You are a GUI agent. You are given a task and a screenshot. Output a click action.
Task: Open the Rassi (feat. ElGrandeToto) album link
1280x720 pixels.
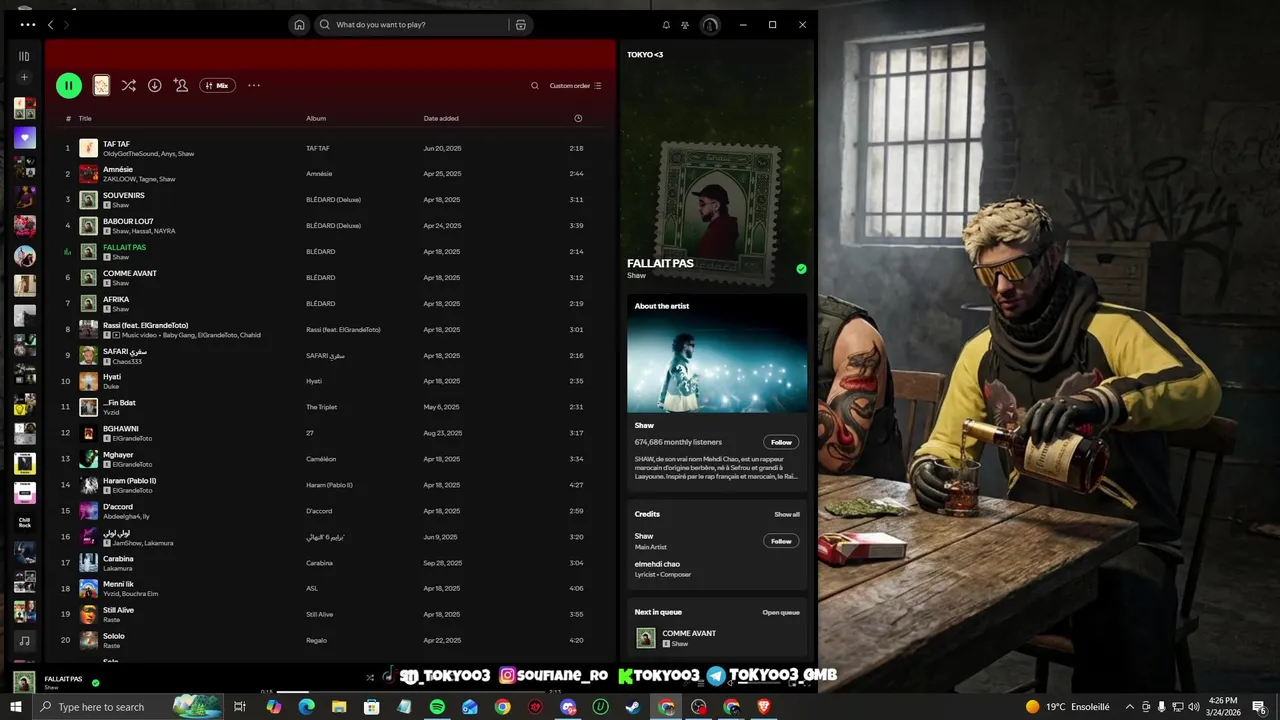(343, 330)
